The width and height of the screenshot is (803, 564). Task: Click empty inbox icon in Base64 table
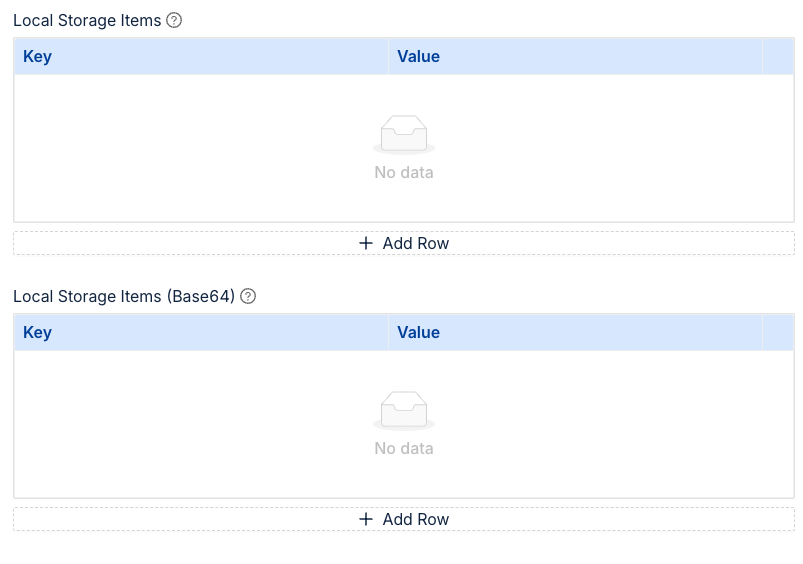(404, 410)
